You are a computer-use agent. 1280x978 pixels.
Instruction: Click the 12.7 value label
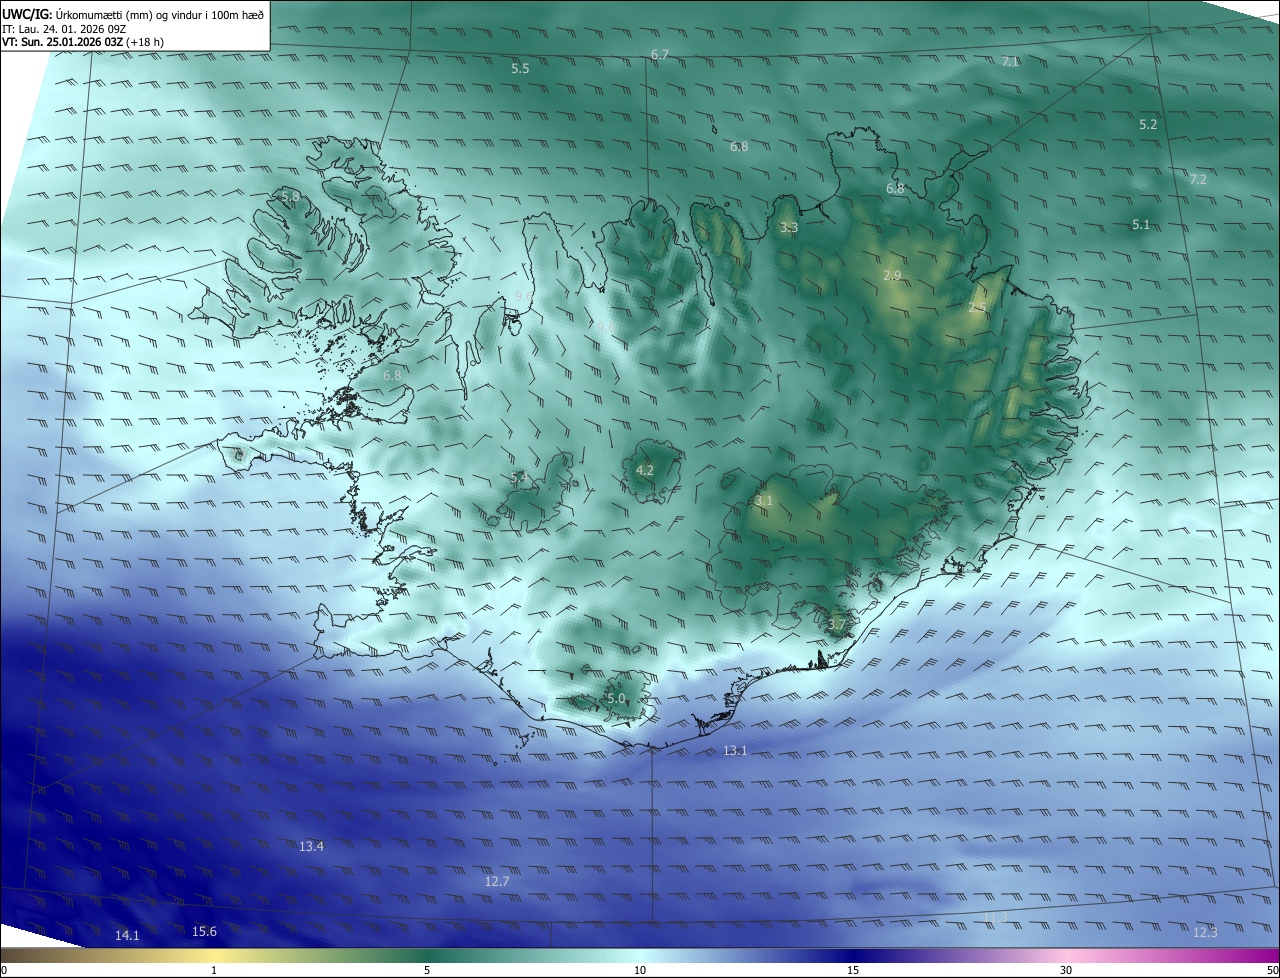pos(497,881)
